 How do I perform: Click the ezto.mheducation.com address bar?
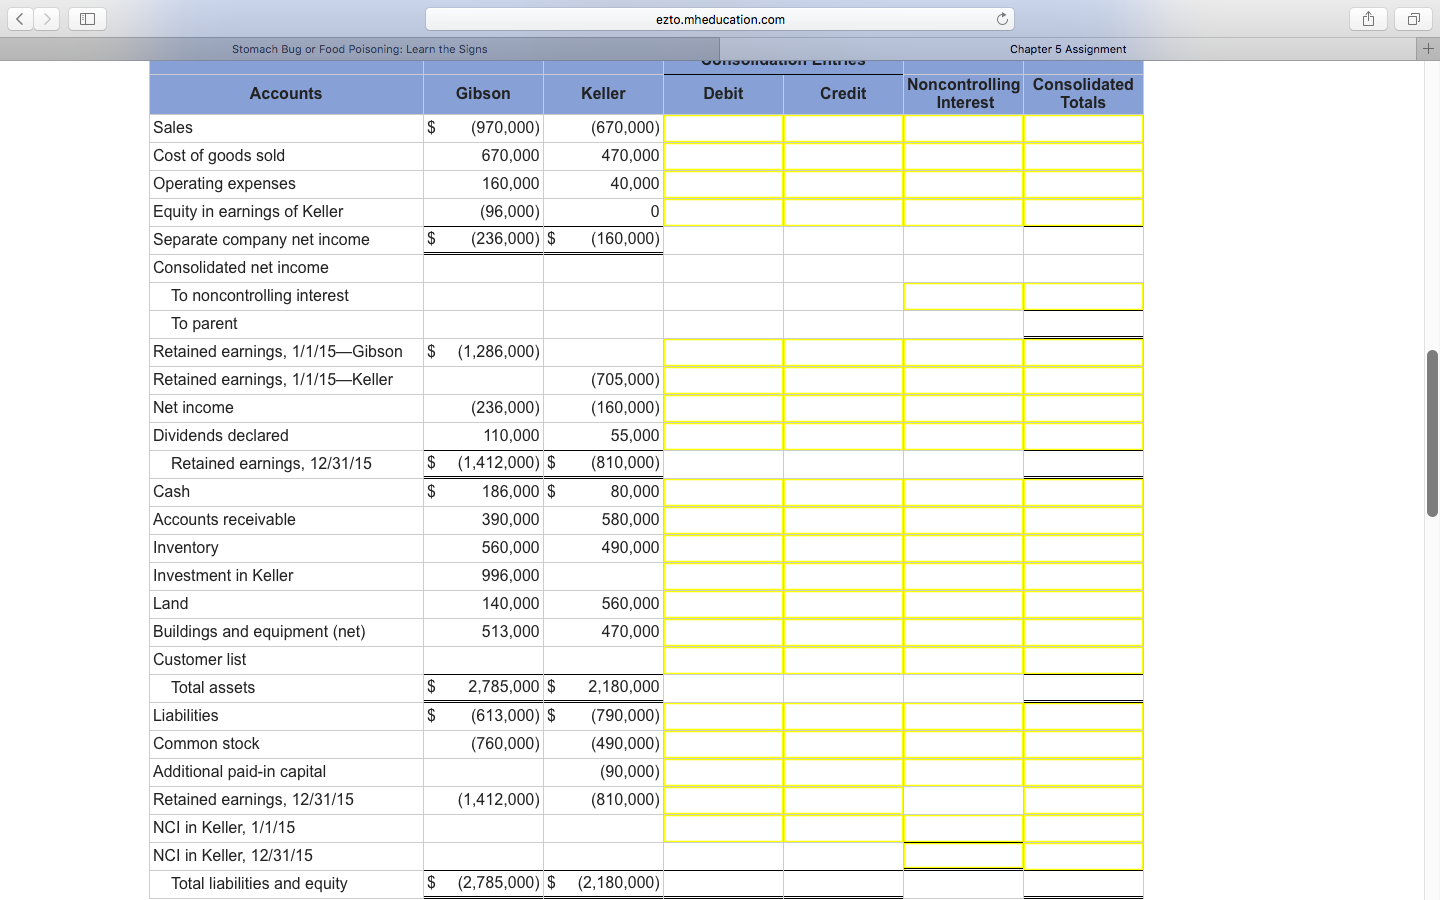(x=720, y=19)
